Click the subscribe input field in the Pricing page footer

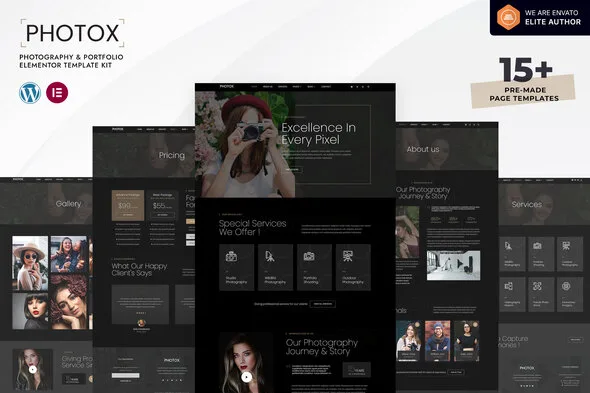125,375
